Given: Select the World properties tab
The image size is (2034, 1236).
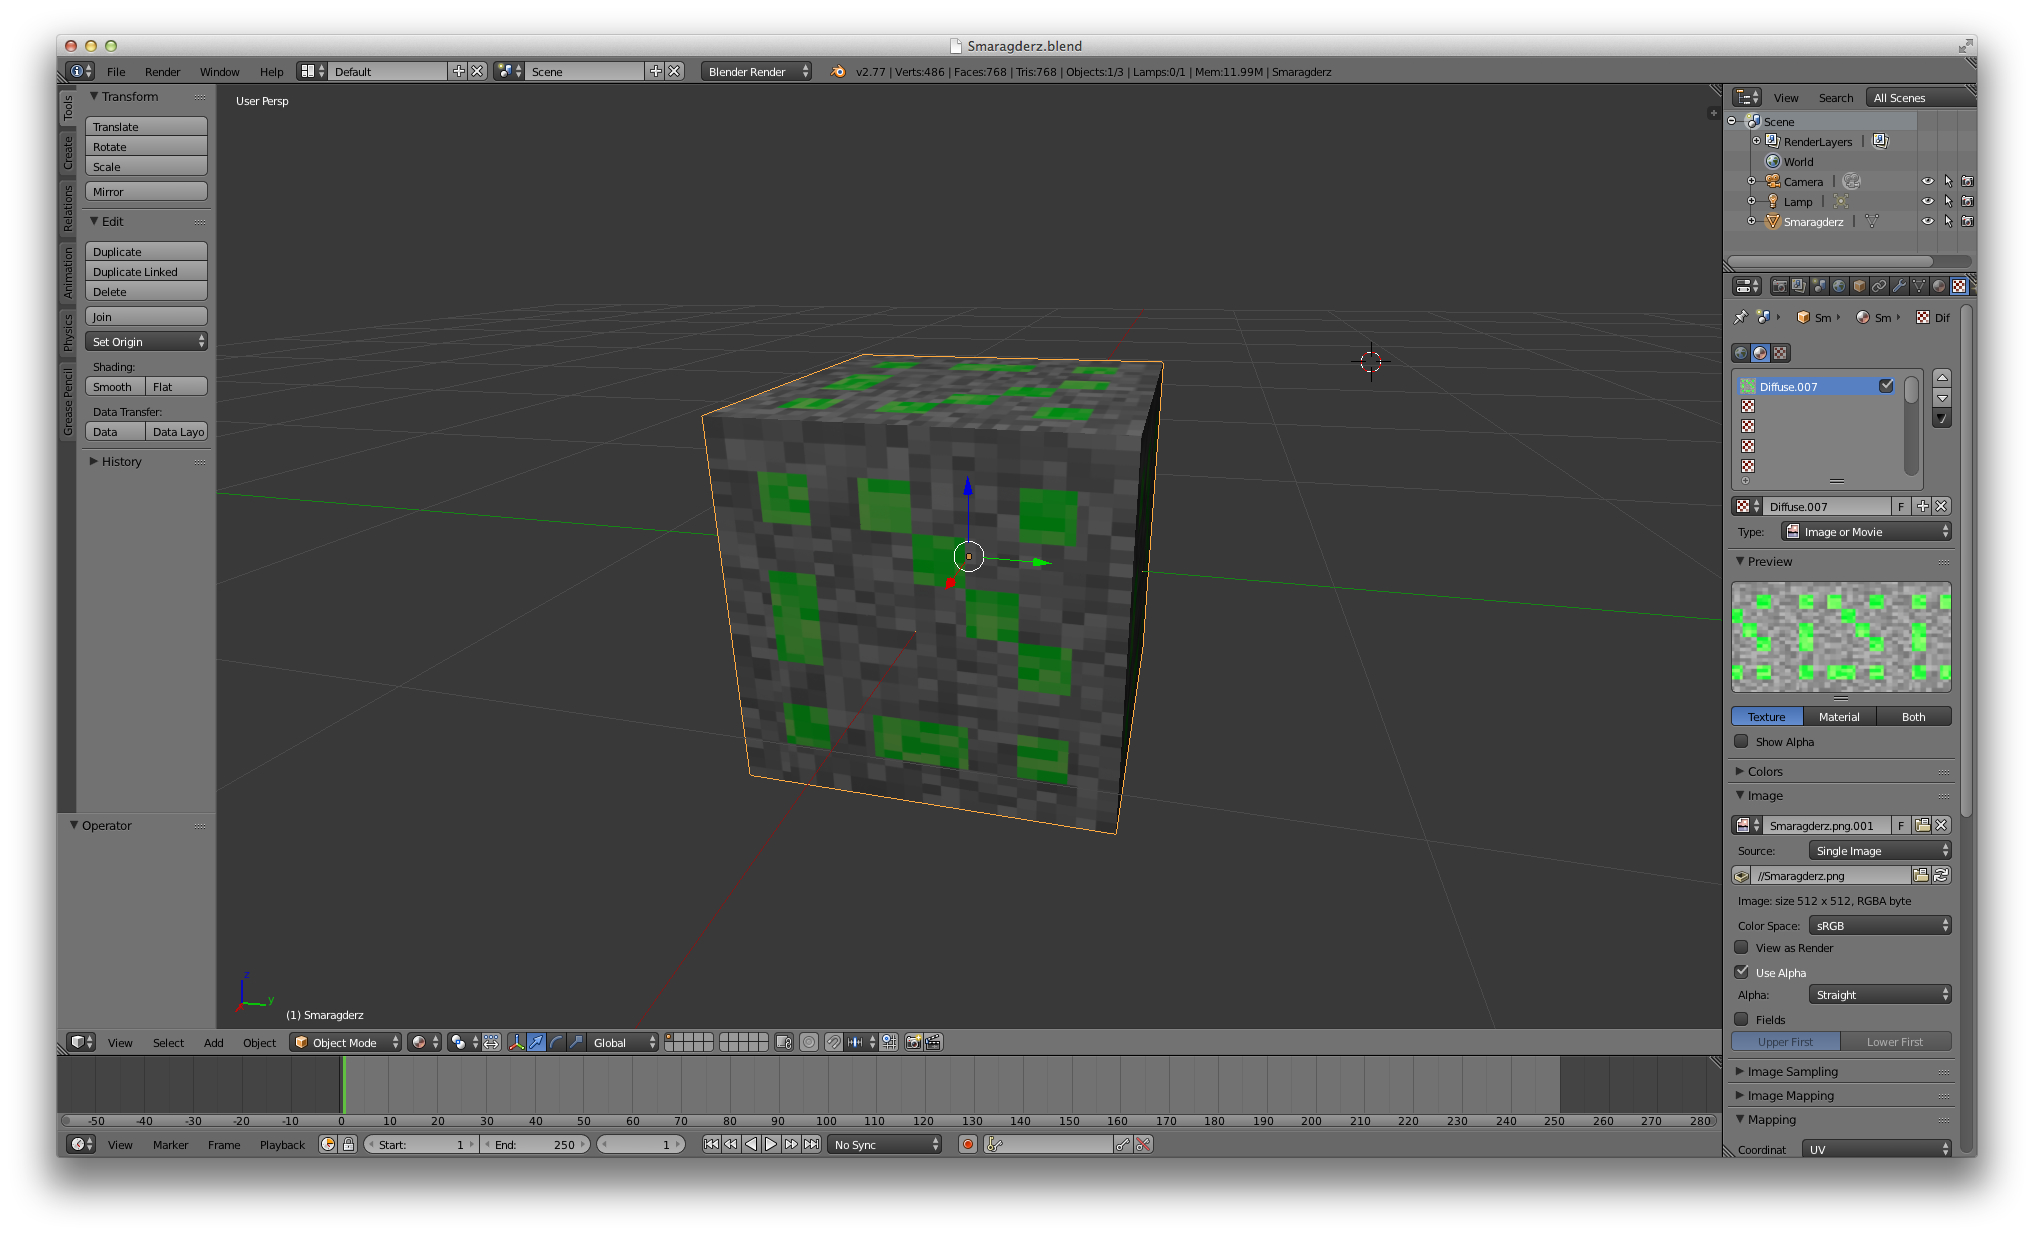Looking at the screenshot, I should (x=1840, y=287).
